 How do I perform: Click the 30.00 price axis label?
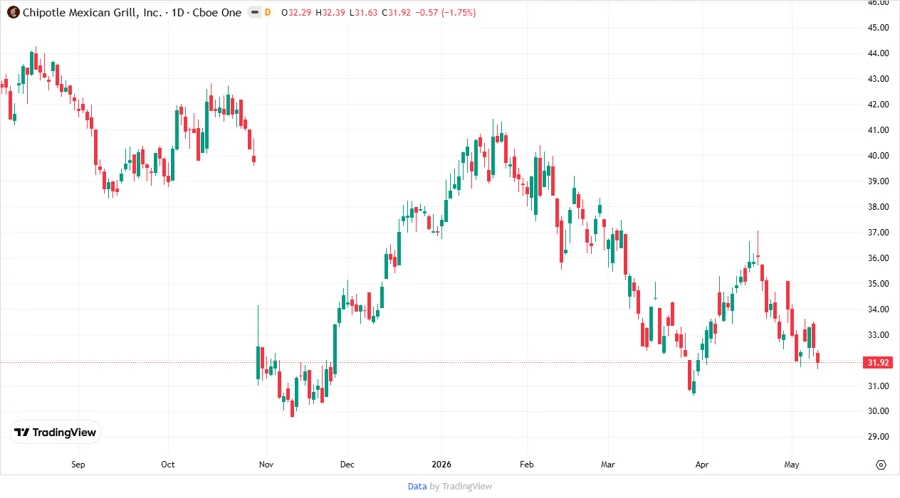click(878, 411)
